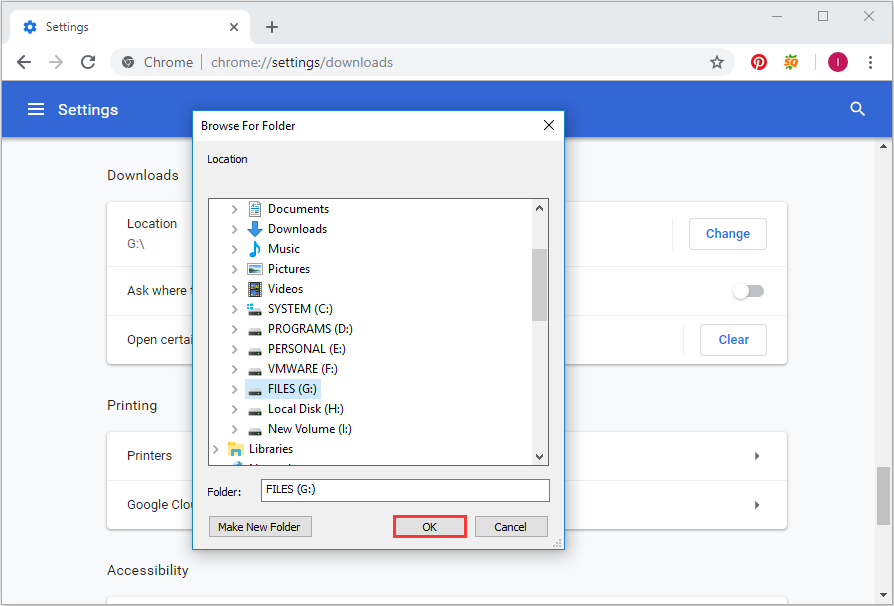894x606 pixels.
Task: Expand the Documents tree node
Action: 234,209
